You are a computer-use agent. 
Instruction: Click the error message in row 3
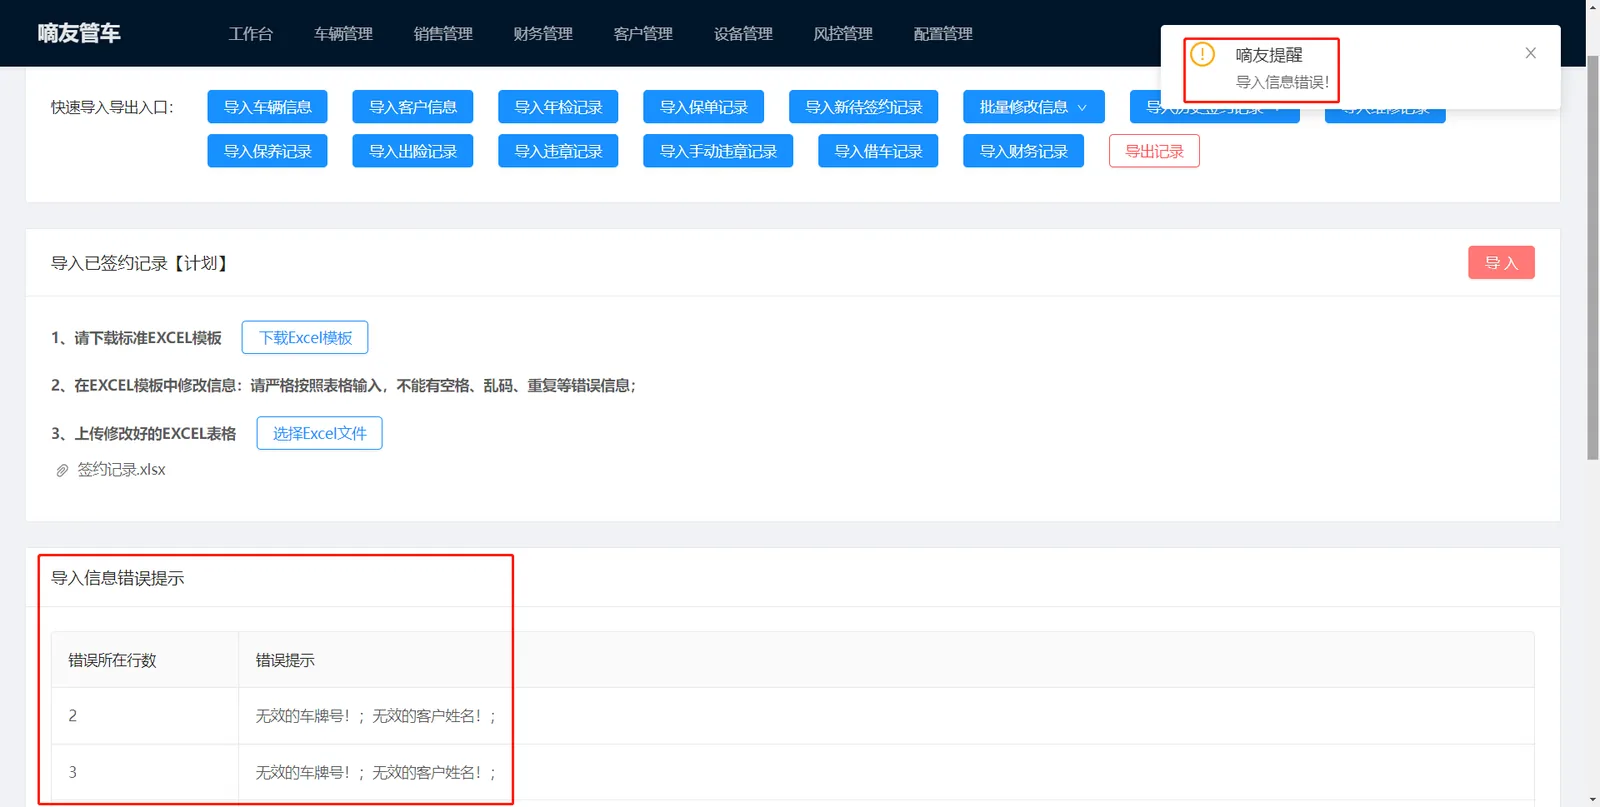point(376,772)
